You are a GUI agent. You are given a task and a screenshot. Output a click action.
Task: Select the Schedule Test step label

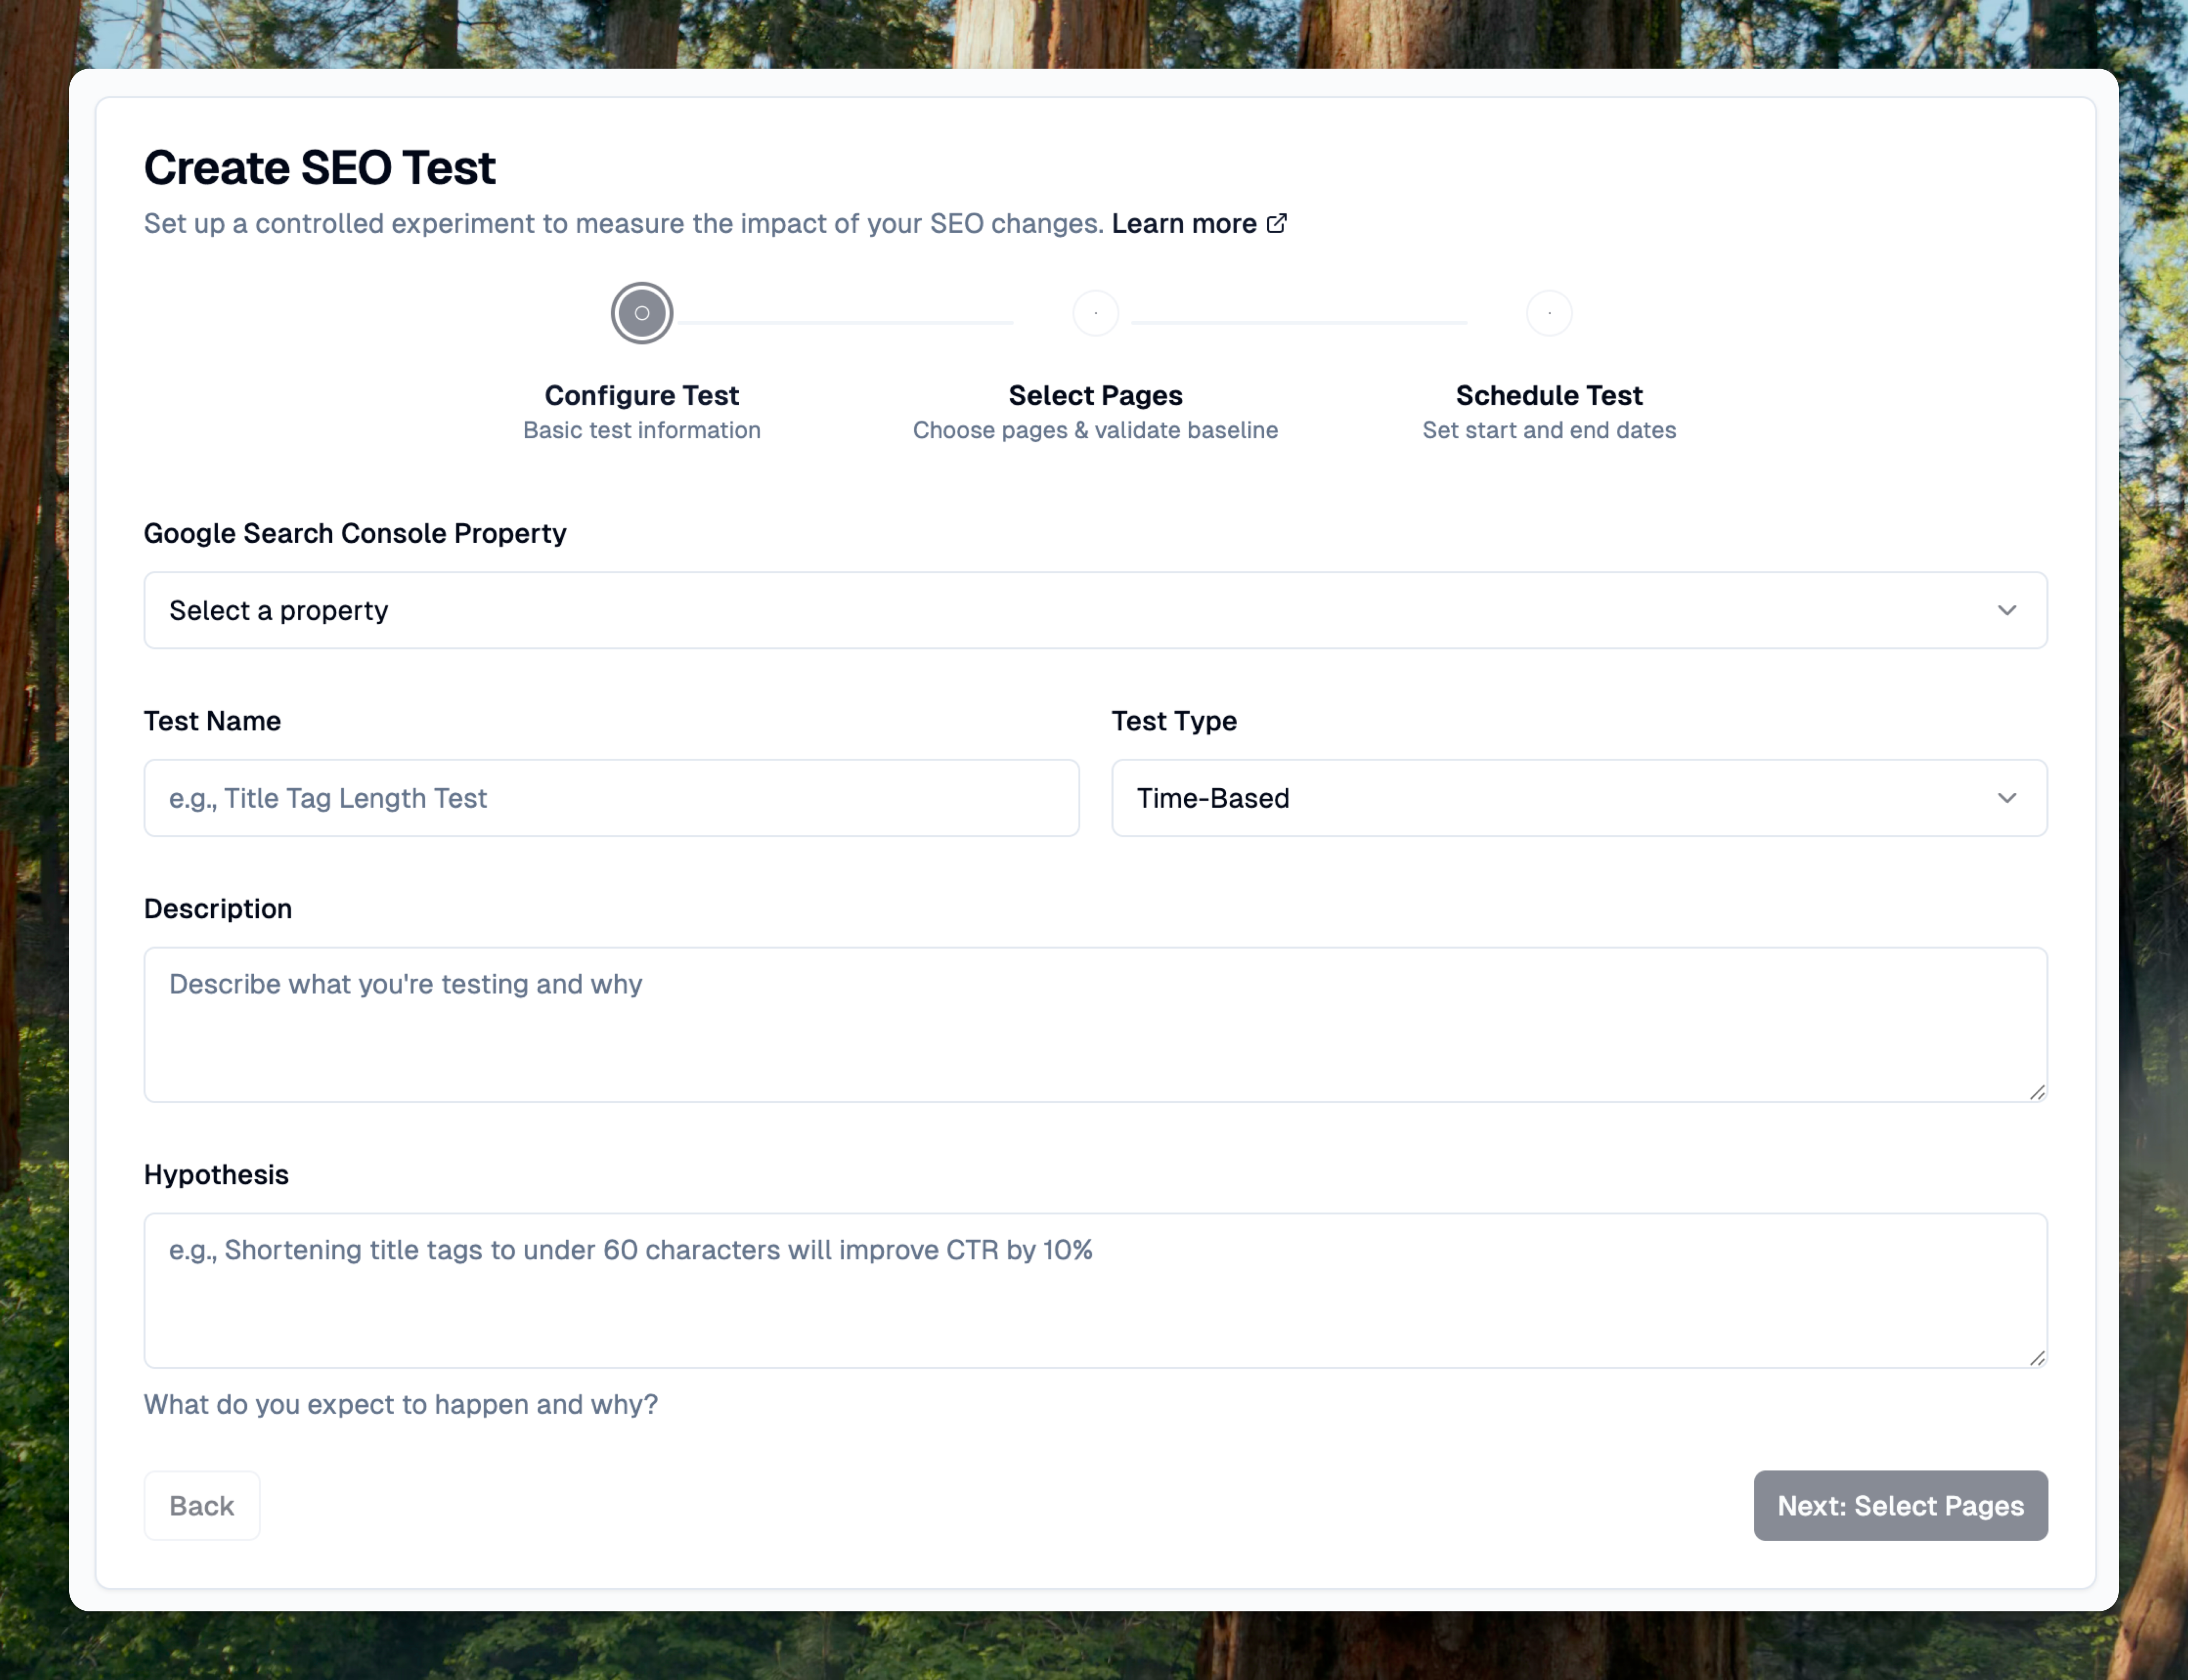tap(1548, 395)
